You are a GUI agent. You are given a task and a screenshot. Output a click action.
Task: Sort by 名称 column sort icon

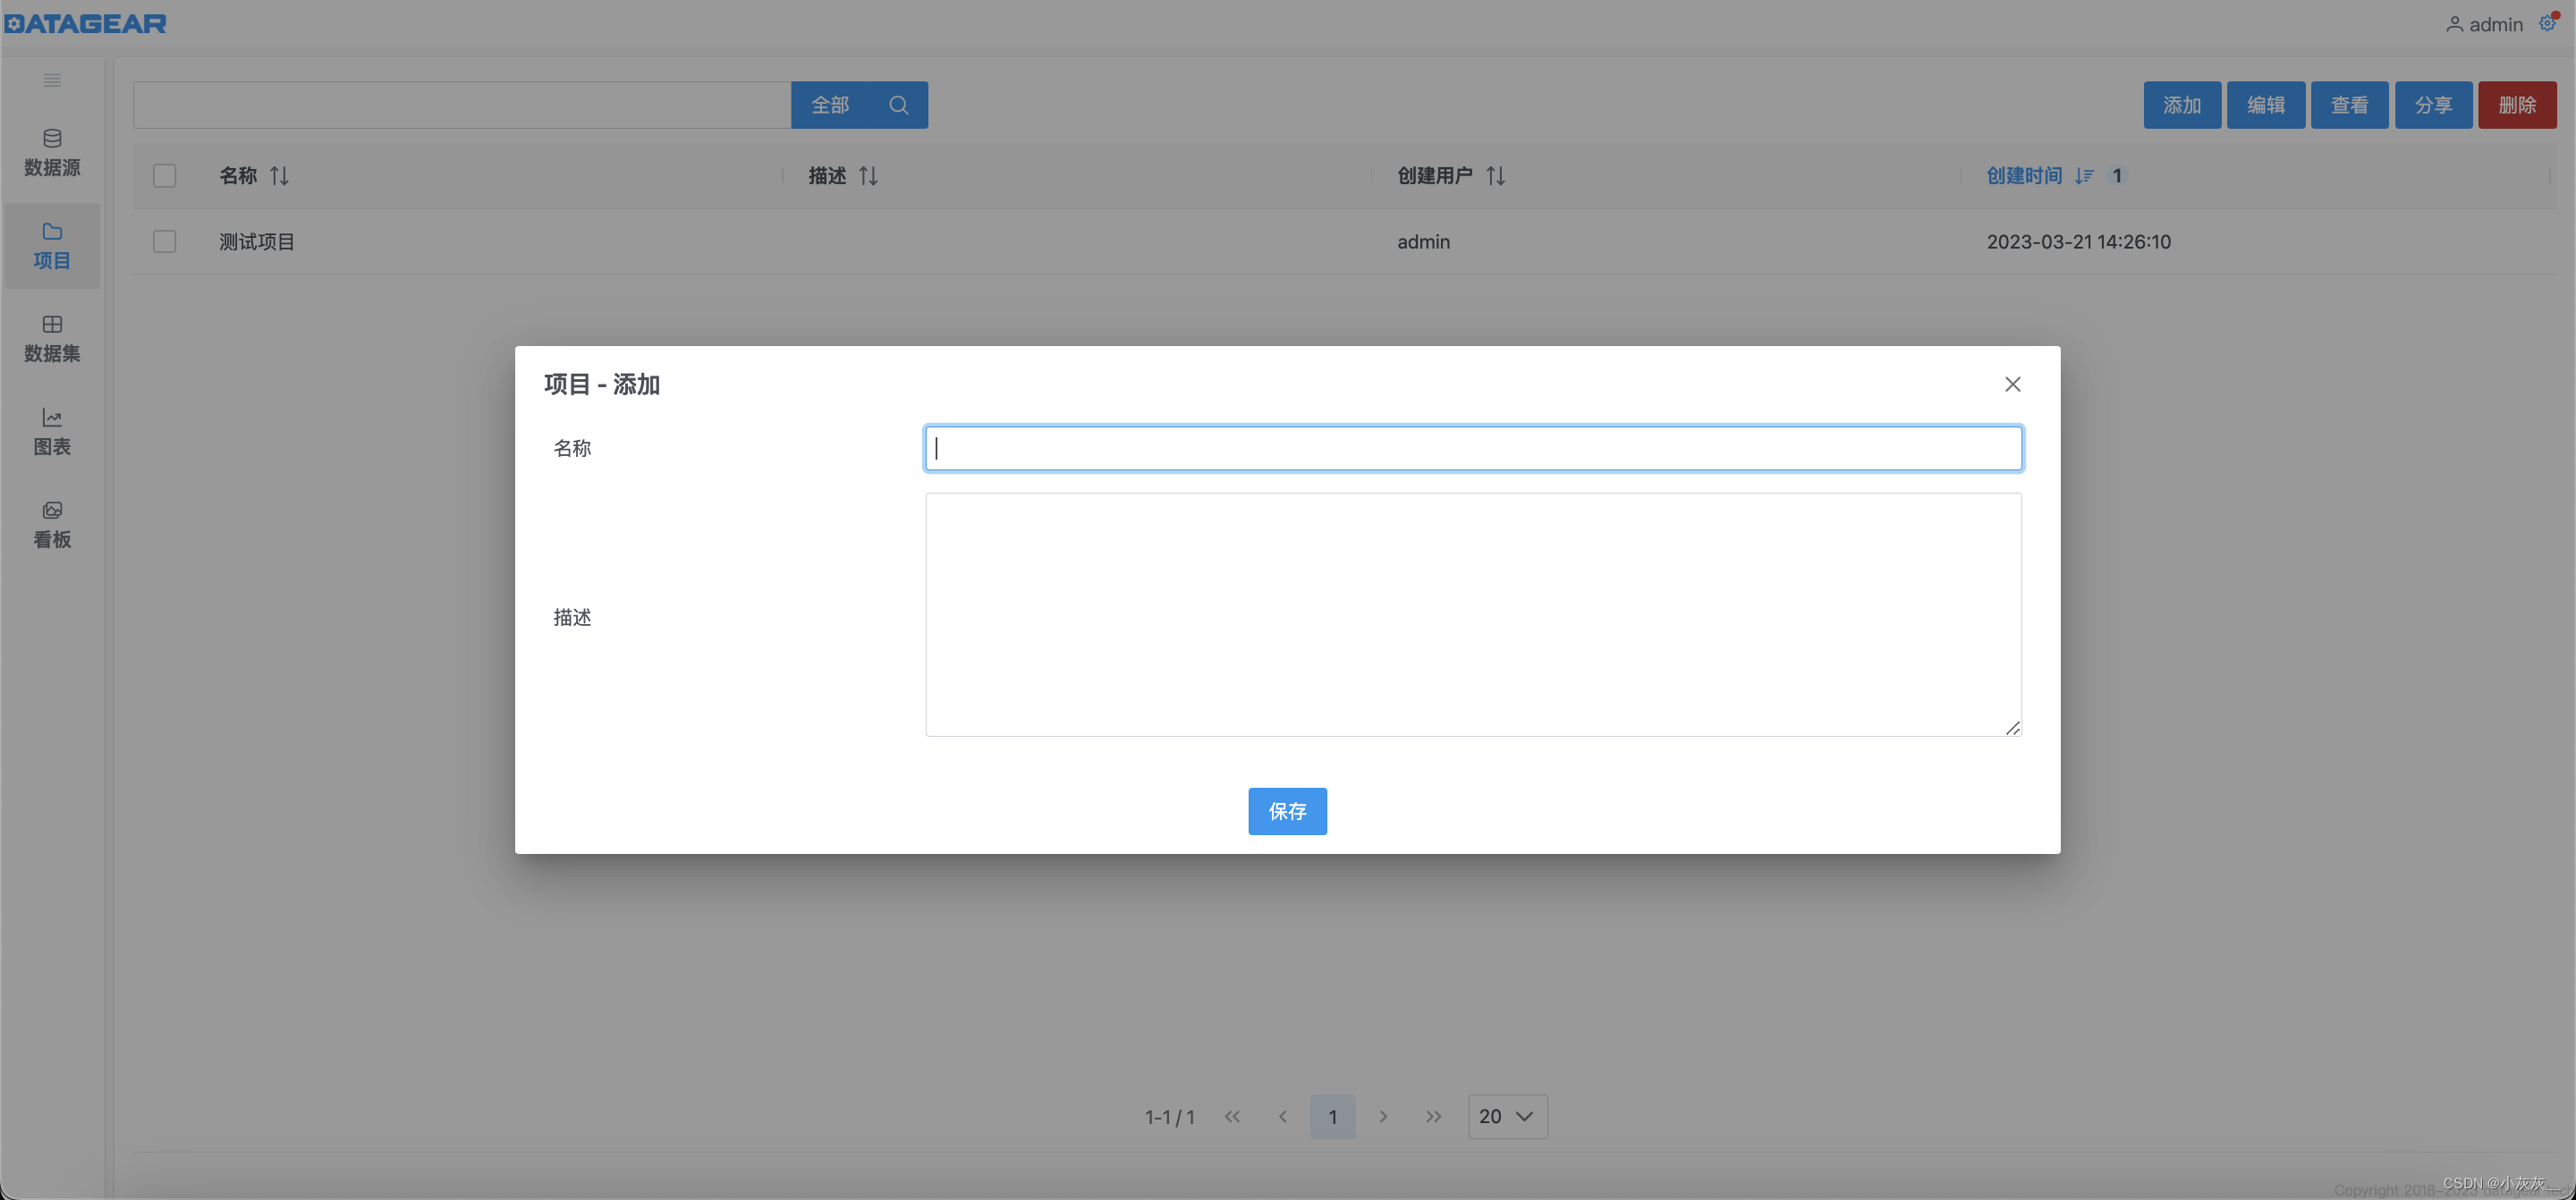[279, 176]
